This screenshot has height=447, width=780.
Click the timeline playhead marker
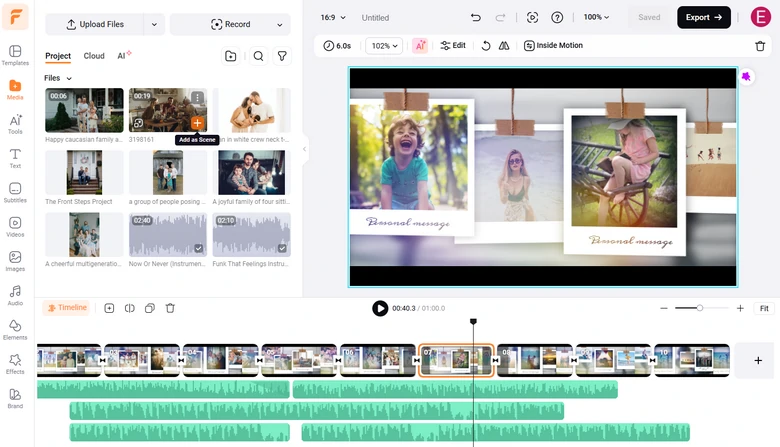coord(473,322)
